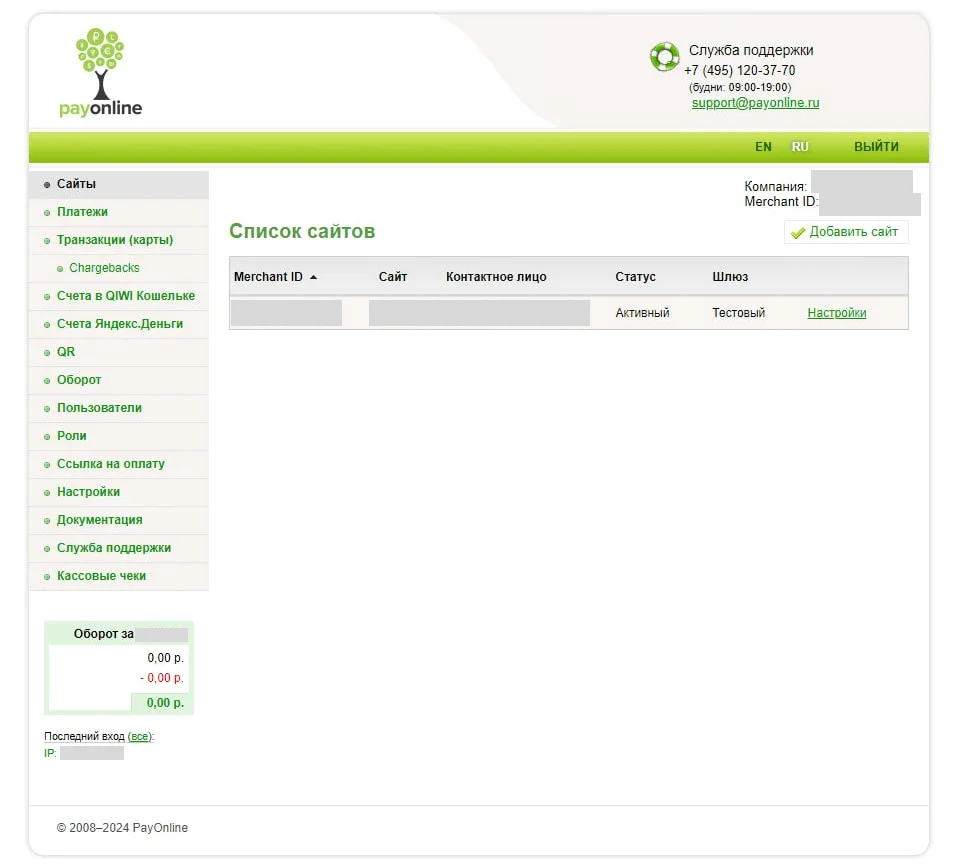955x868 pixels.
Task: Log out with ВЫЙТИ
Action: (x=876, y=147)
